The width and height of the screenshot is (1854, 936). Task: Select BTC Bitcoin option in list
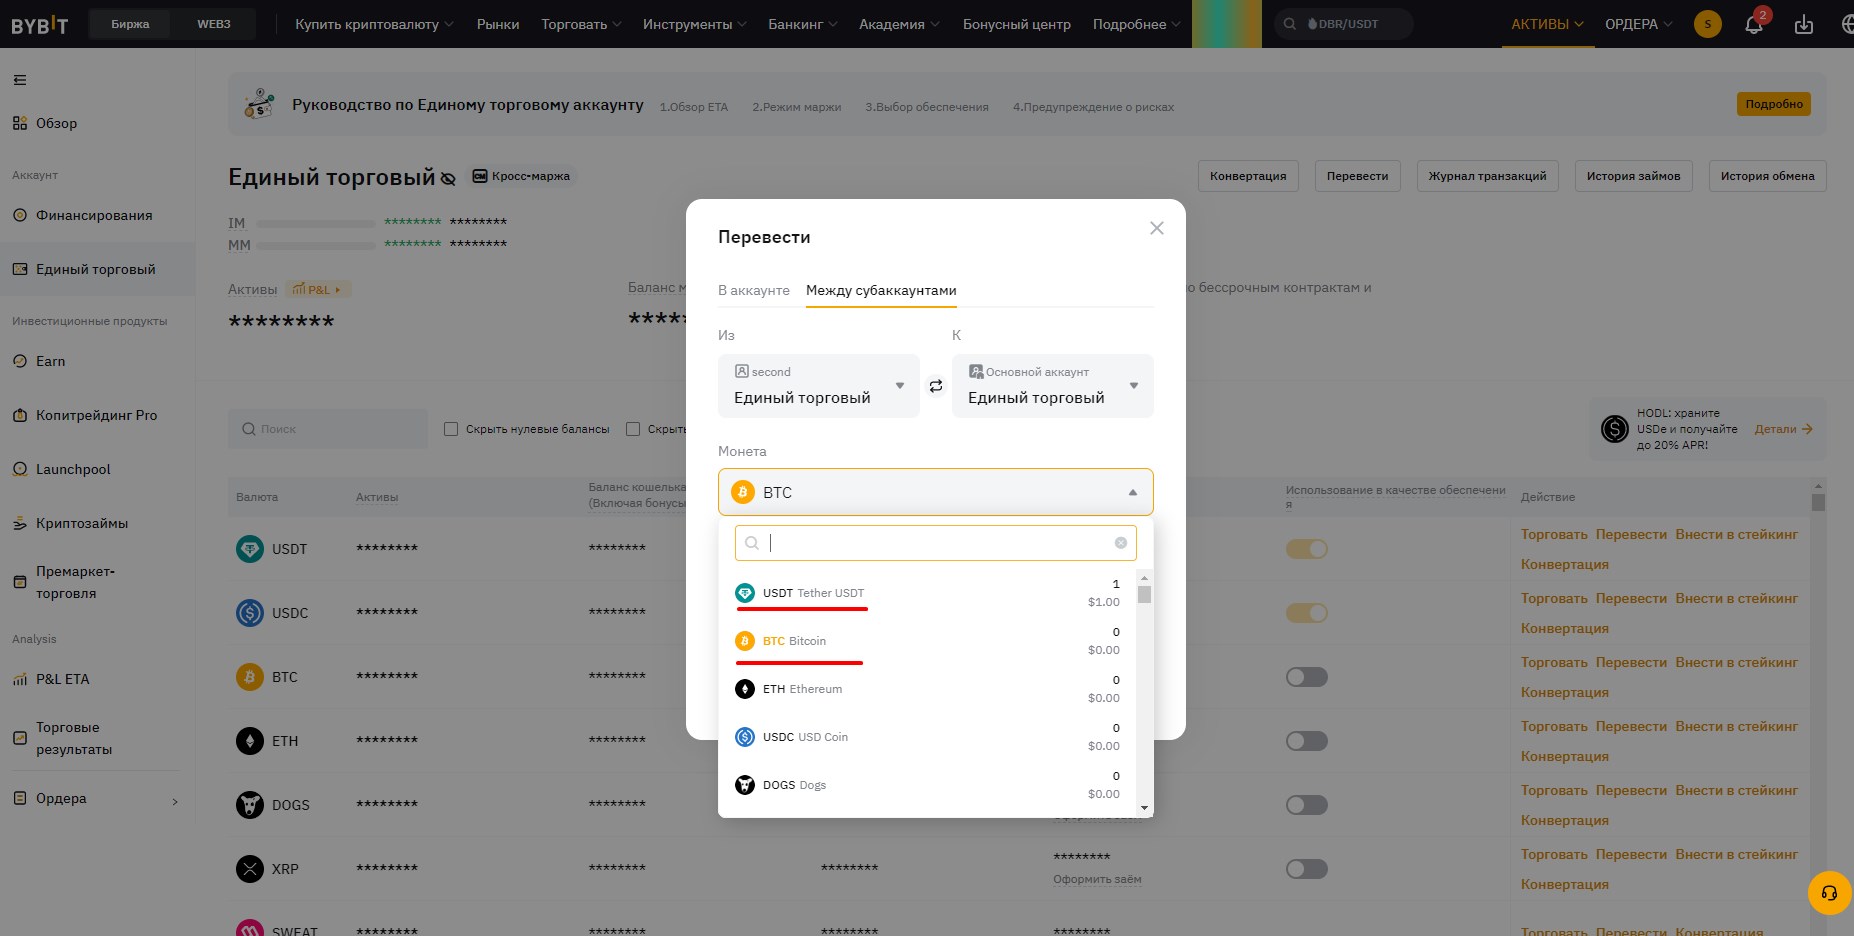pos(927,641)
